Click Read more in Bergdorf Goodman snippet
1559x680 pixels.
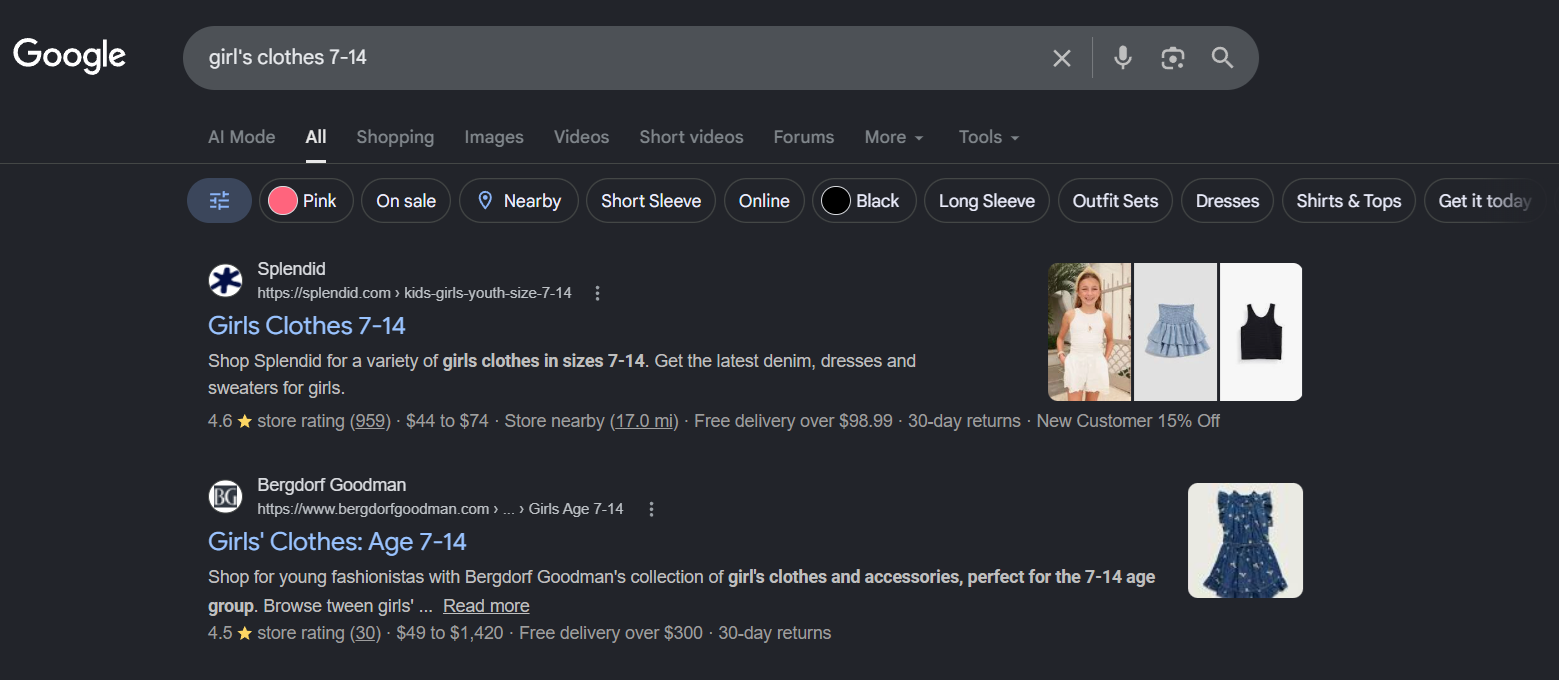tap(486, 606)
